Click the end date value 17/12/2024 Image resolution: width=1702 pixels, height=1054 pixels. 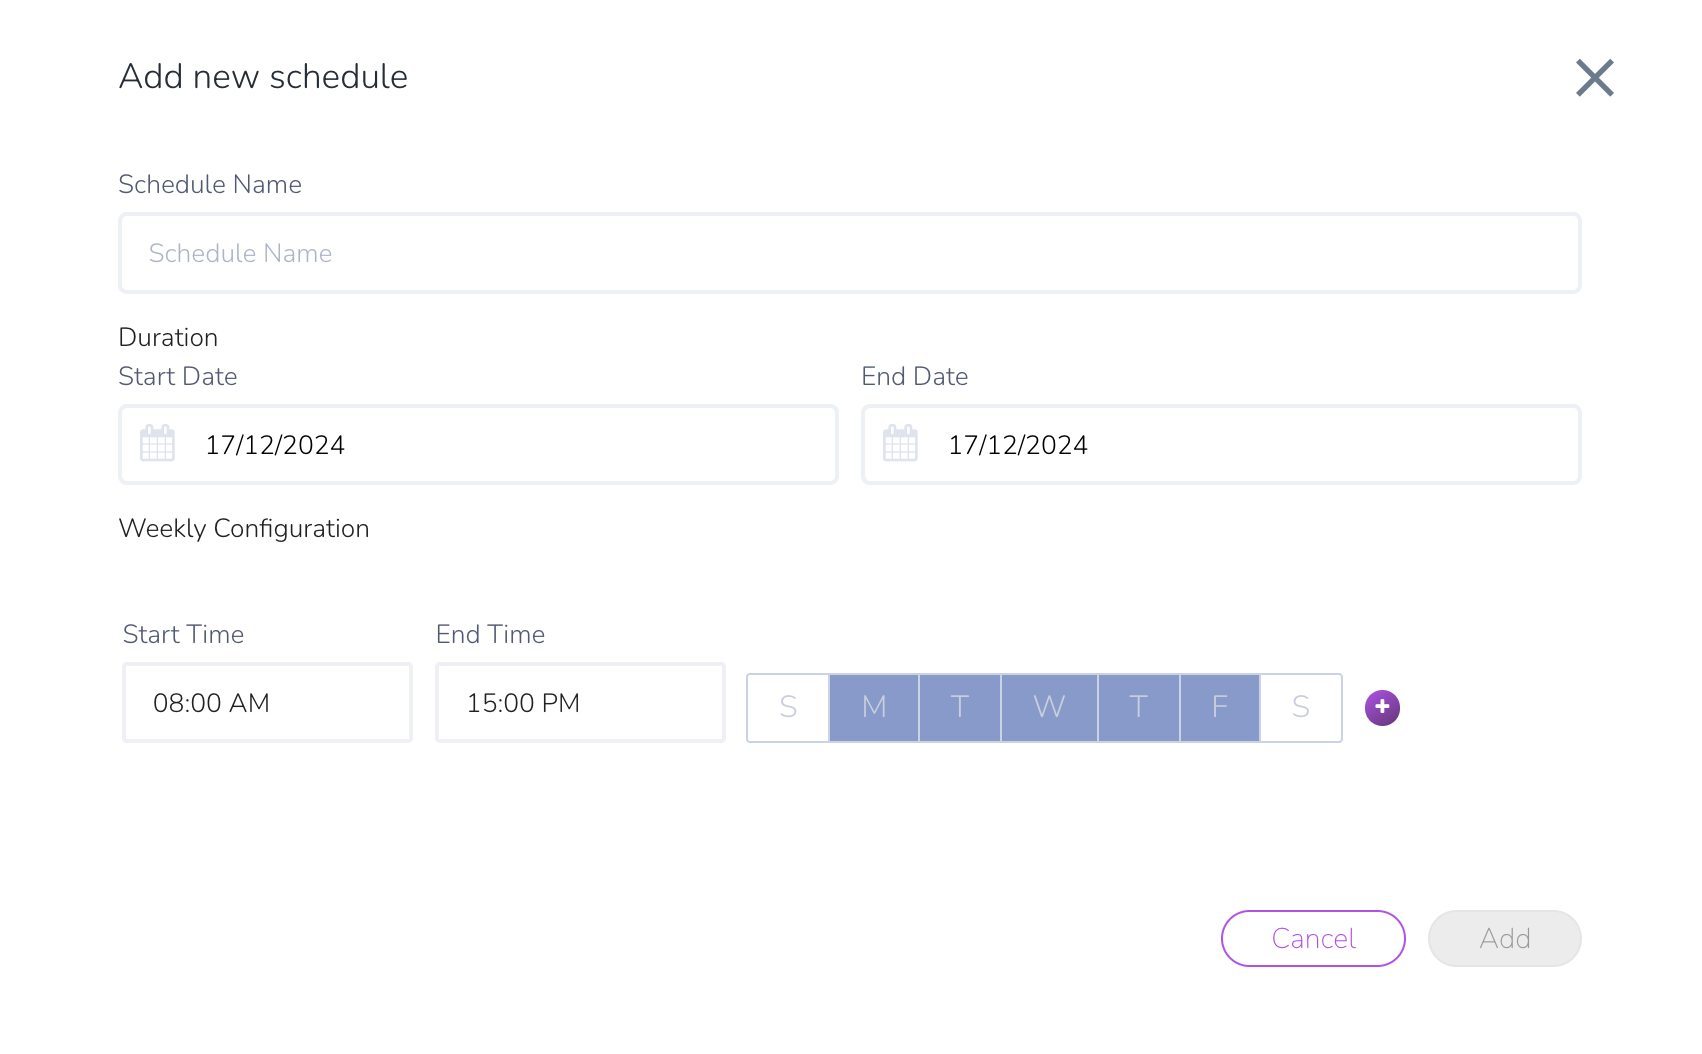pyautogui.click(x=1018, y=445)
